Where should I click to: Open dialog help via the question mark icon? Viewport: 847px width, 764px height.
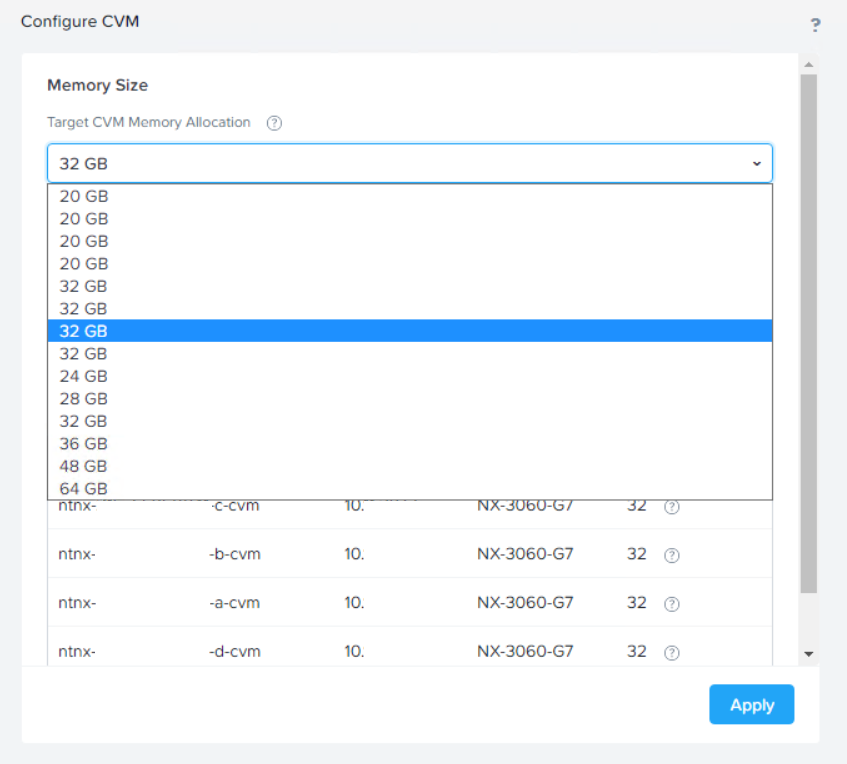[x=815, y=25]
